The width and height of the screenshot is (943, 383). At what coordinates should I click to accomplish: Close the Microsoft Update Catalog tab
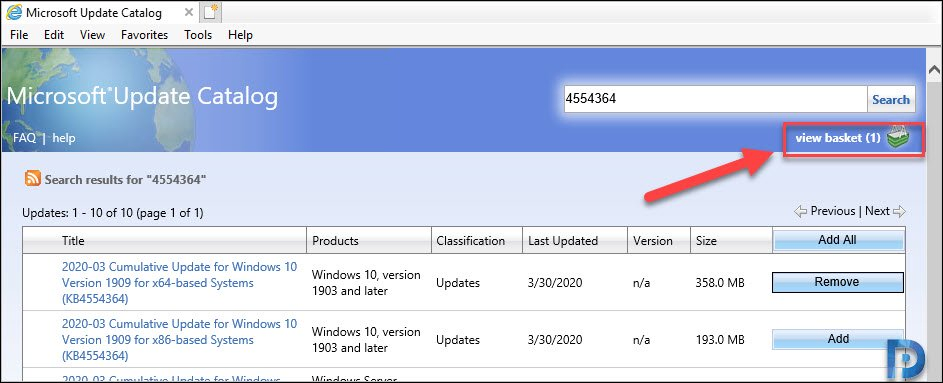coord(188,13)
